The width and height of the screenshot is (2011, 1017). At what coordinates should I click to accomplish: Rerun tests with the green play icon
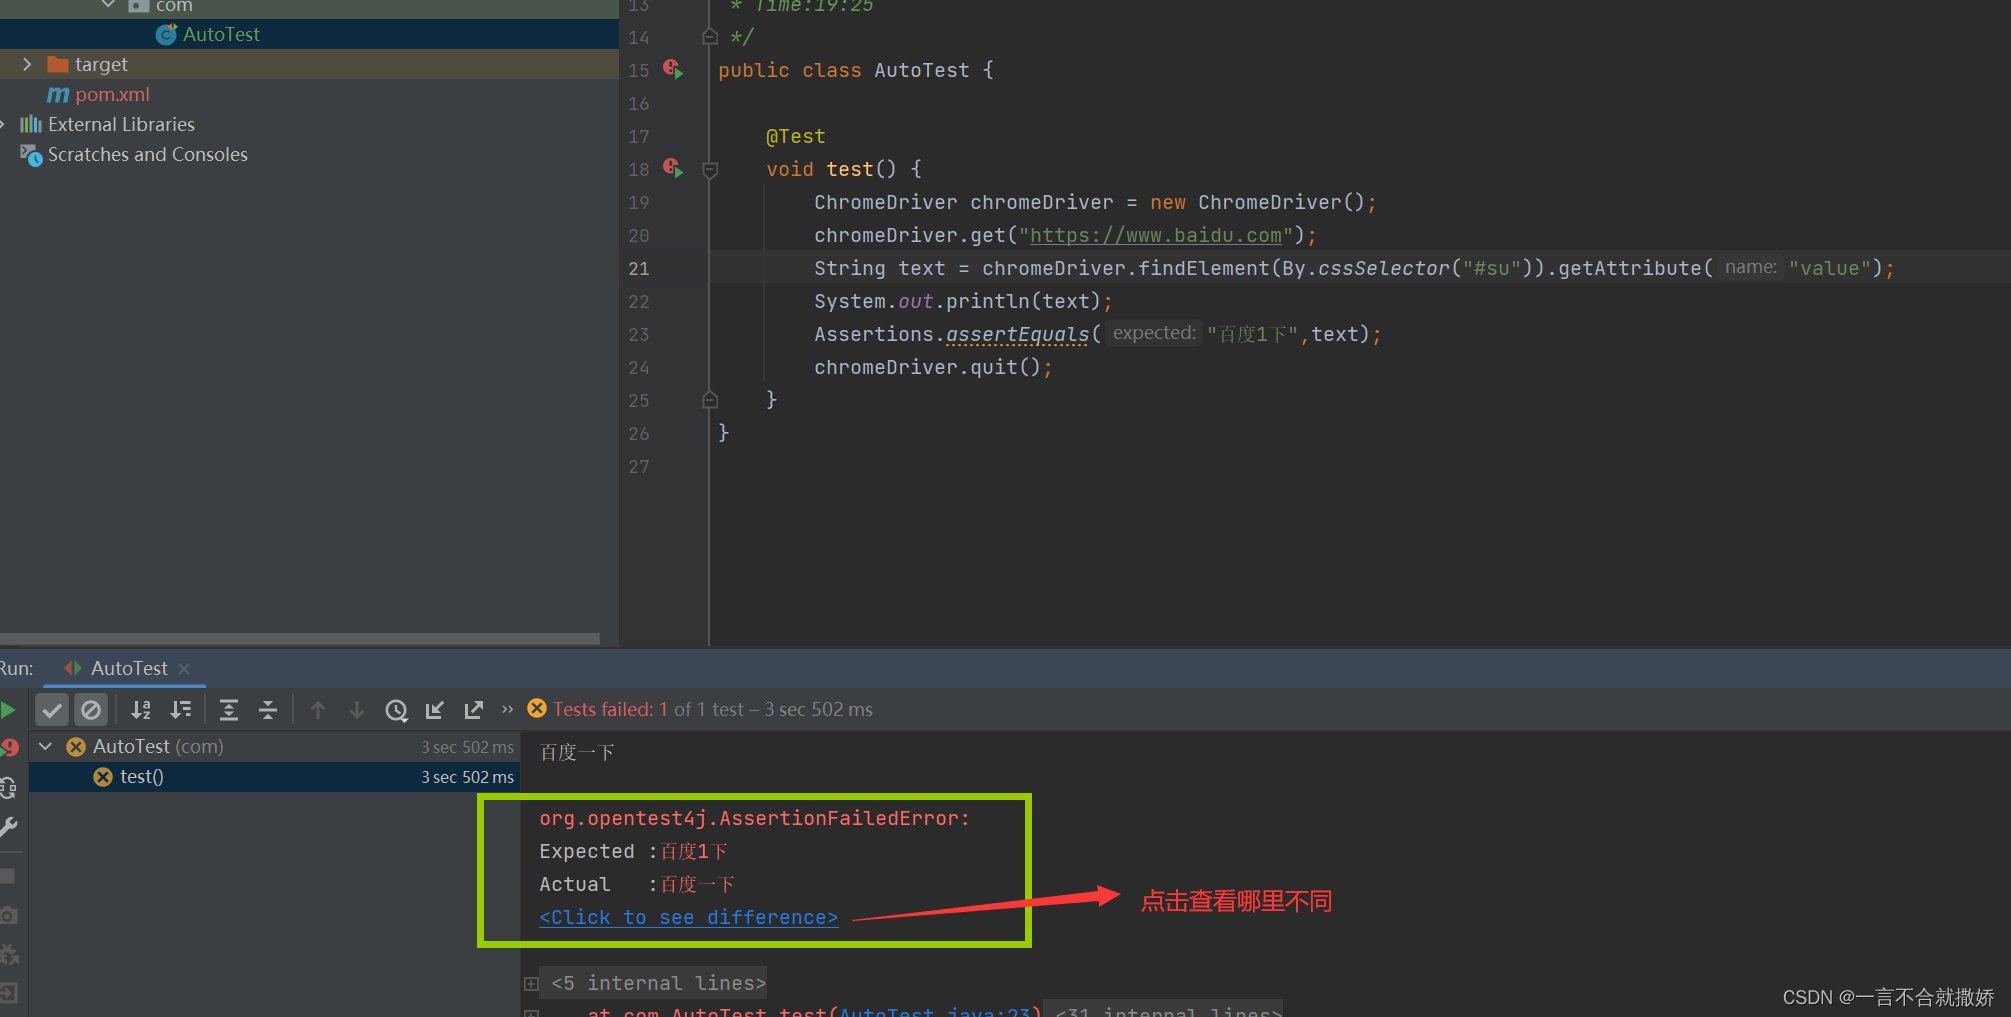(x=8, y=710)
